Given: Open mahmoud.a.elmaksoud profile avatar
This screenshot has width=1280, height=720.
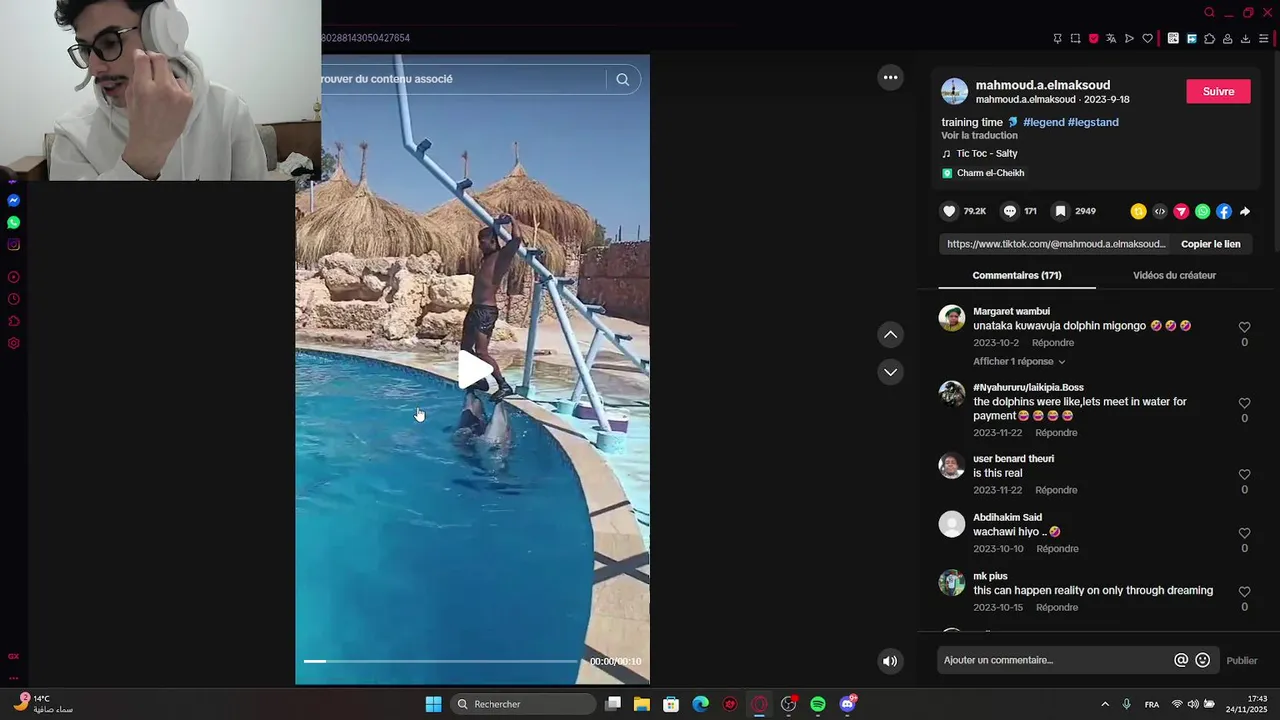Looking at the screenshot, I should [955, 91].
